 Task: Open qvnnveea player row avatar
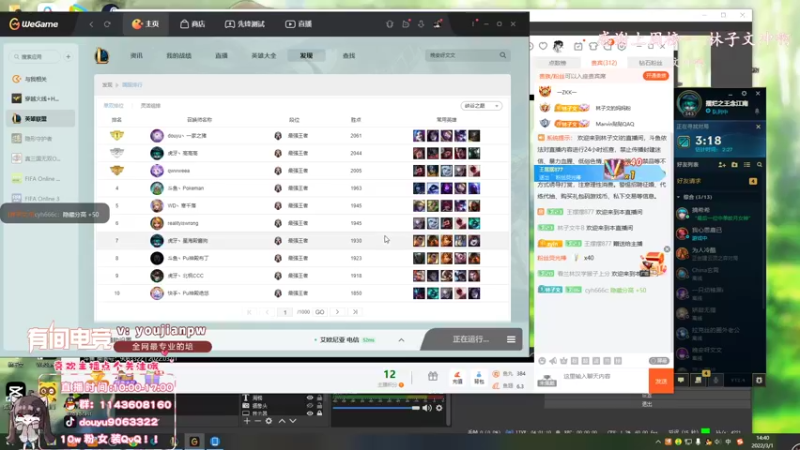(157, 170)
